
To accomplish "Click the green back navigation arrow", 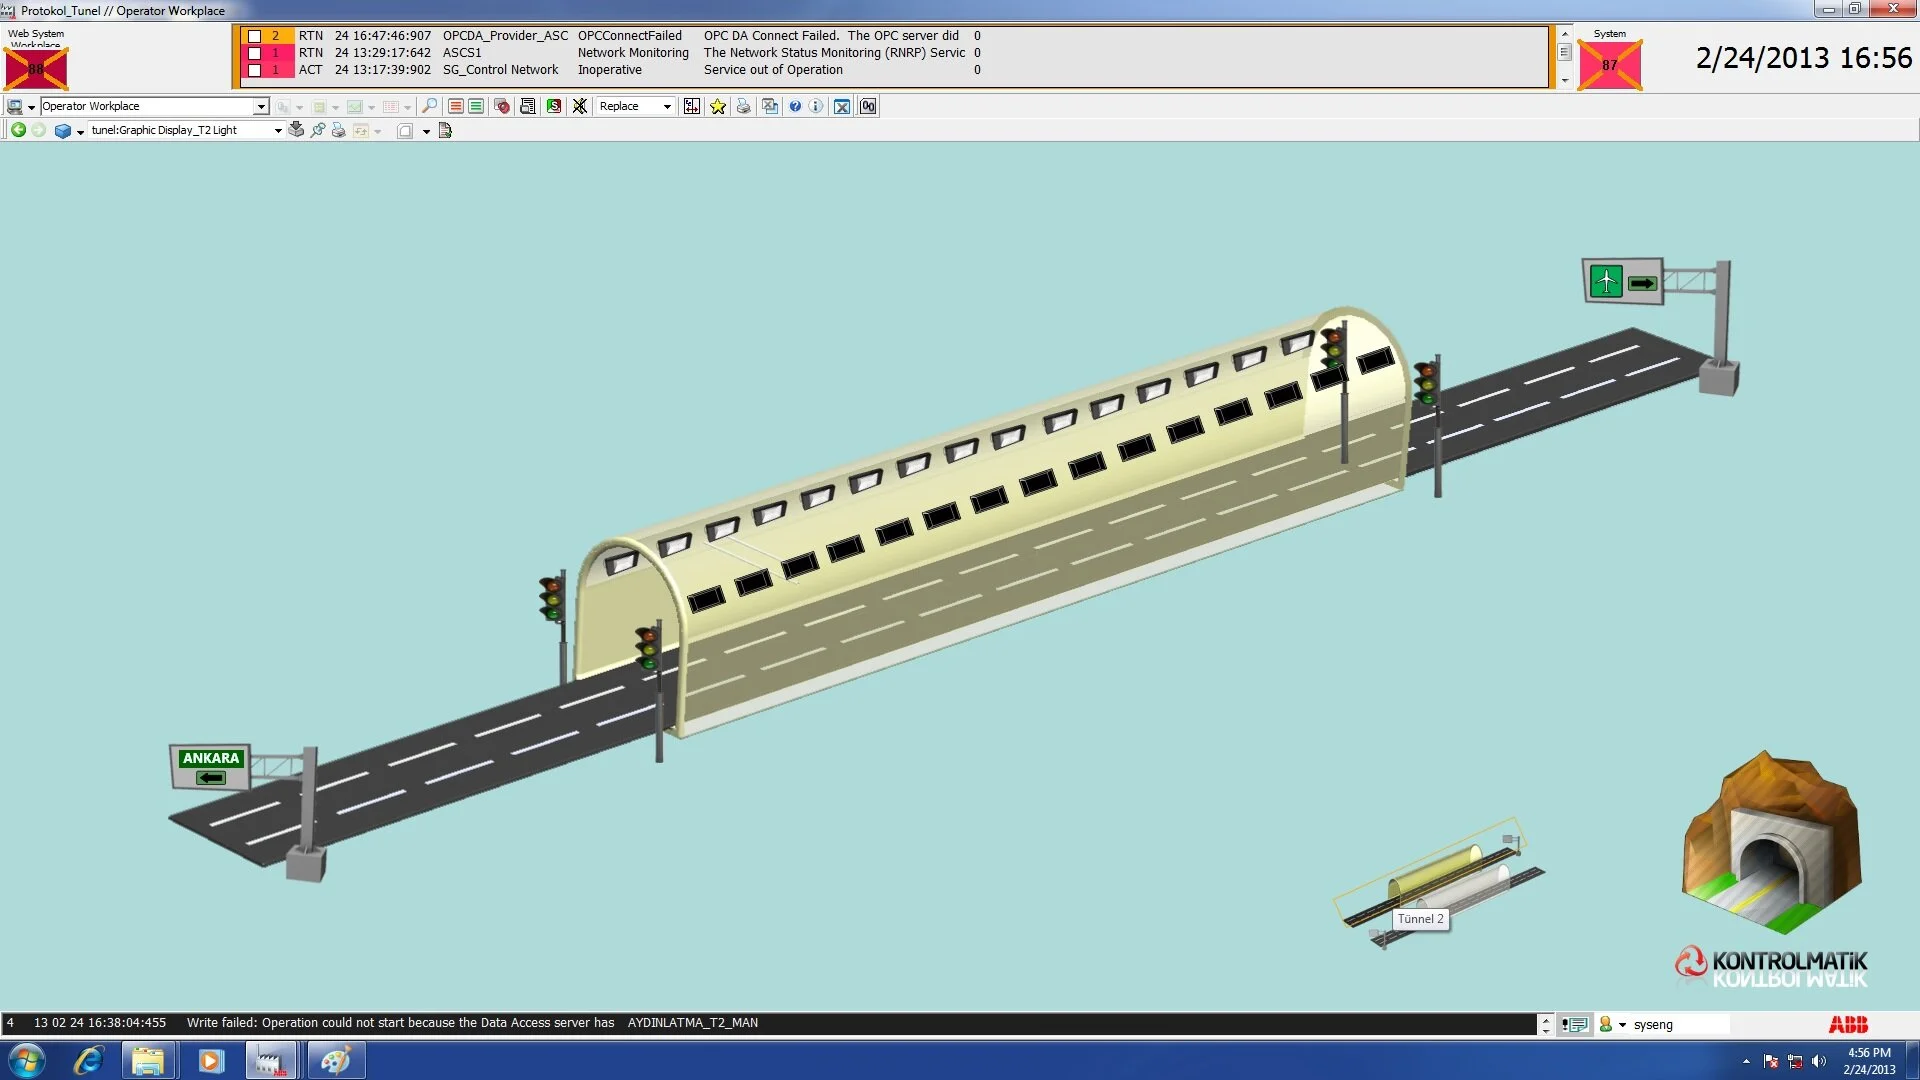I will (x=18, y=130).
